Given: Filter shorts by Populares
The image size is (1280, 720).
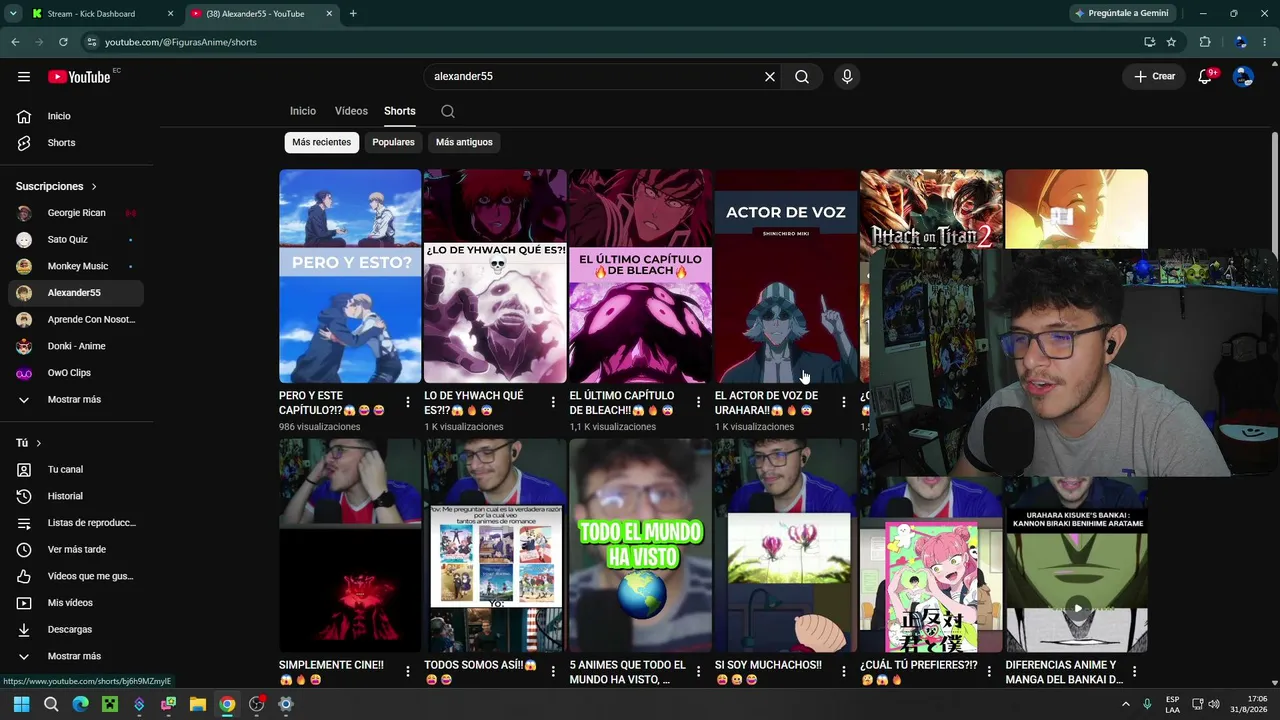Looking at the screenshot, I should (393, 142).
